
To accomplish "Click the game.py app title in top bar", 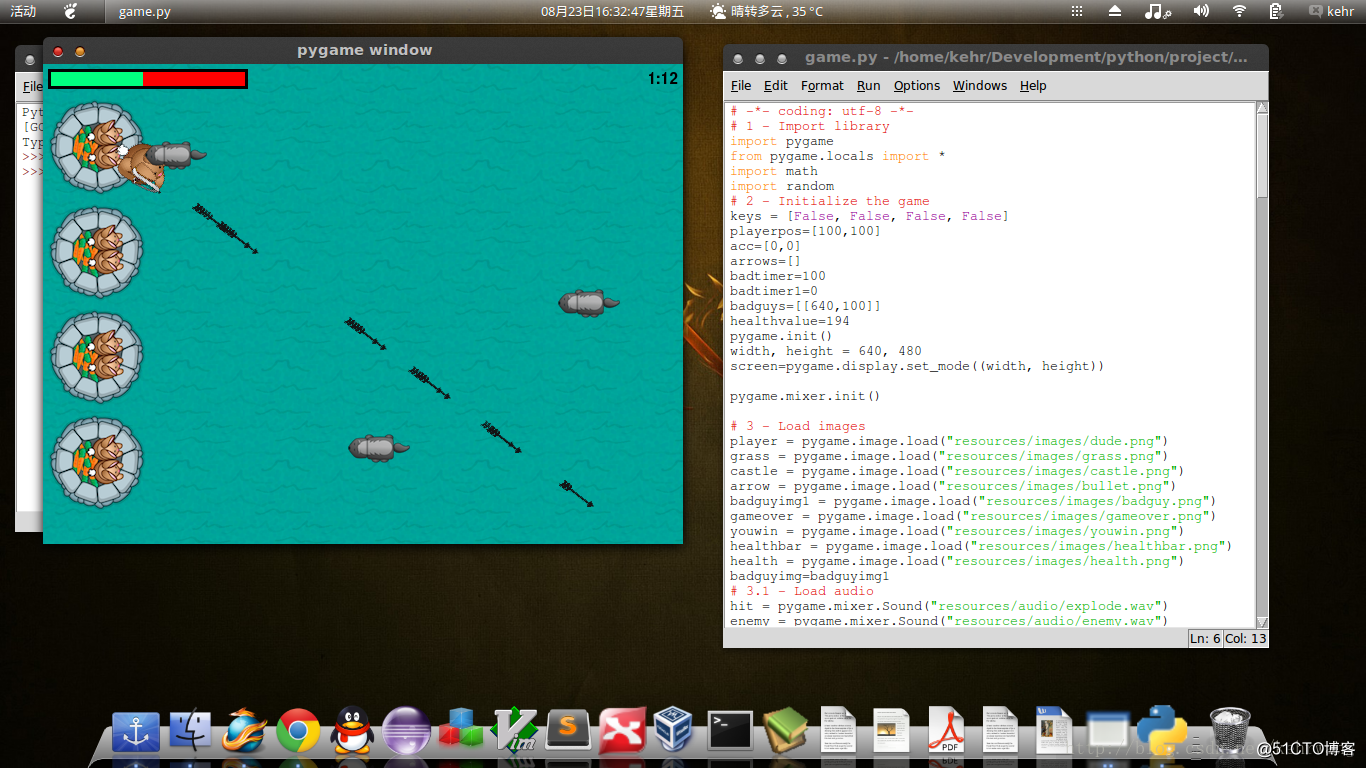I will click(144, 11).
